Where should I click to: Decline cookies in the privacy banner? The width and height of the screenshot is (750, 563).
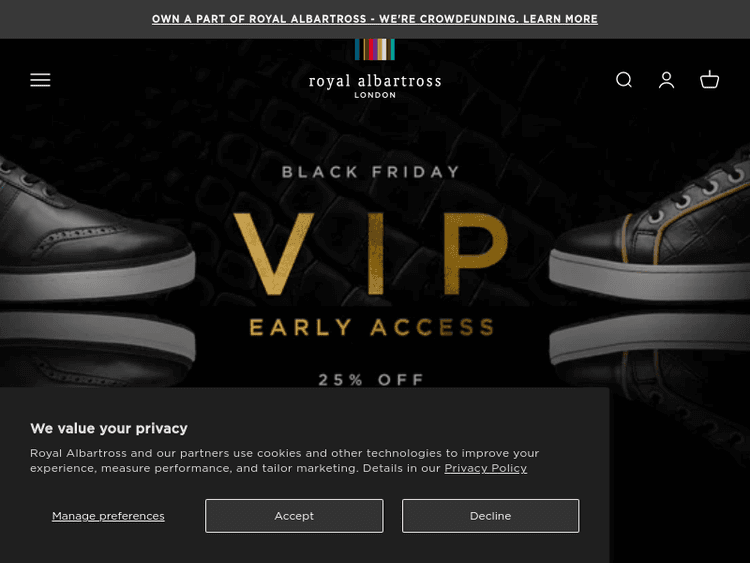click(x=490, y=516)
